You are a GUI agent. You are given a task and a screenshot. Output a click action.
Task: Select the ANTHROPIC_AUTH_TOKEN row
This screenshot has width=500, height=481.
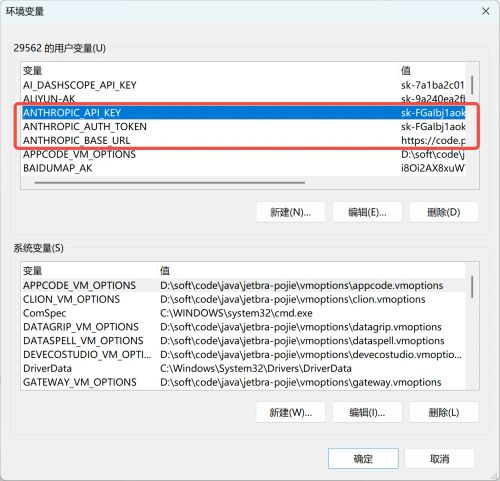click(244, 127)
